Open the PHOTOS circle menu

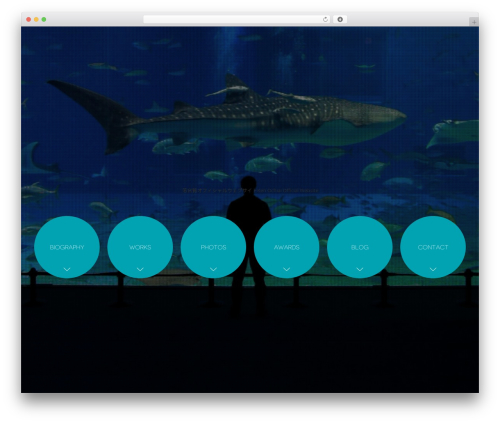[x=213, y=247]
